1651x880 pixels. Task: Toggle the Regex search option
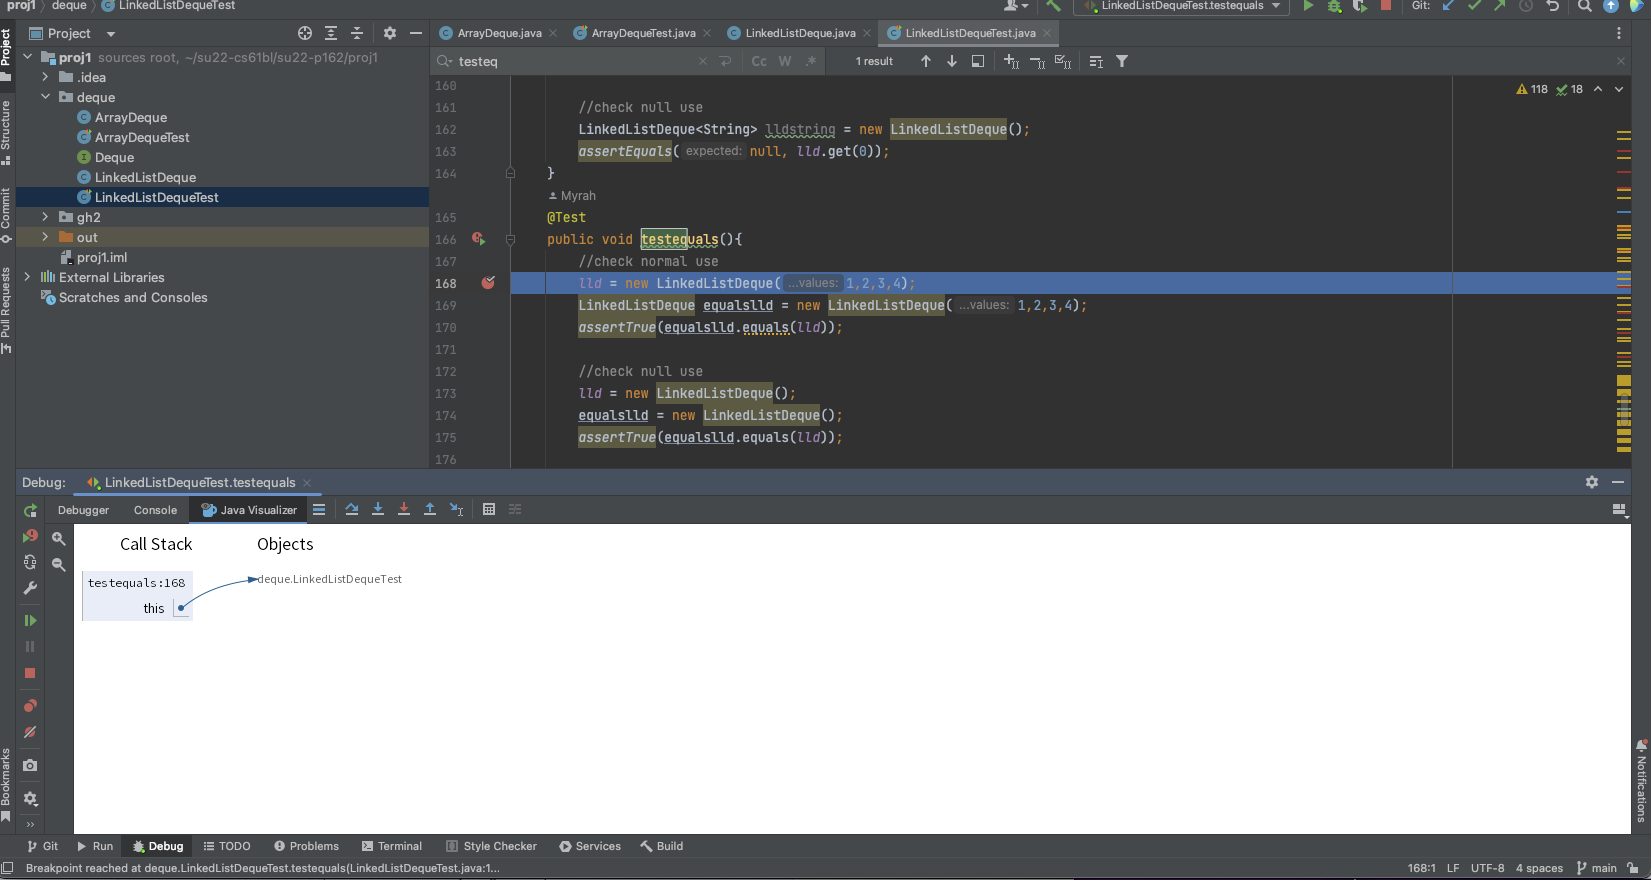pyautogui.click(x=811, y=62)
